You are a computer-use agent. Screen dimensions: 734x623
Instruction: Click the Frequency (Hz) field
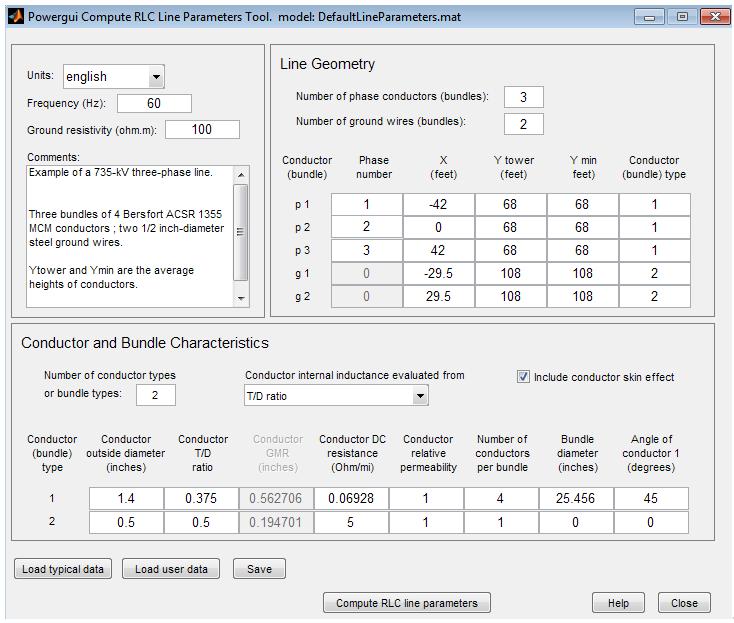coord(154,103)
